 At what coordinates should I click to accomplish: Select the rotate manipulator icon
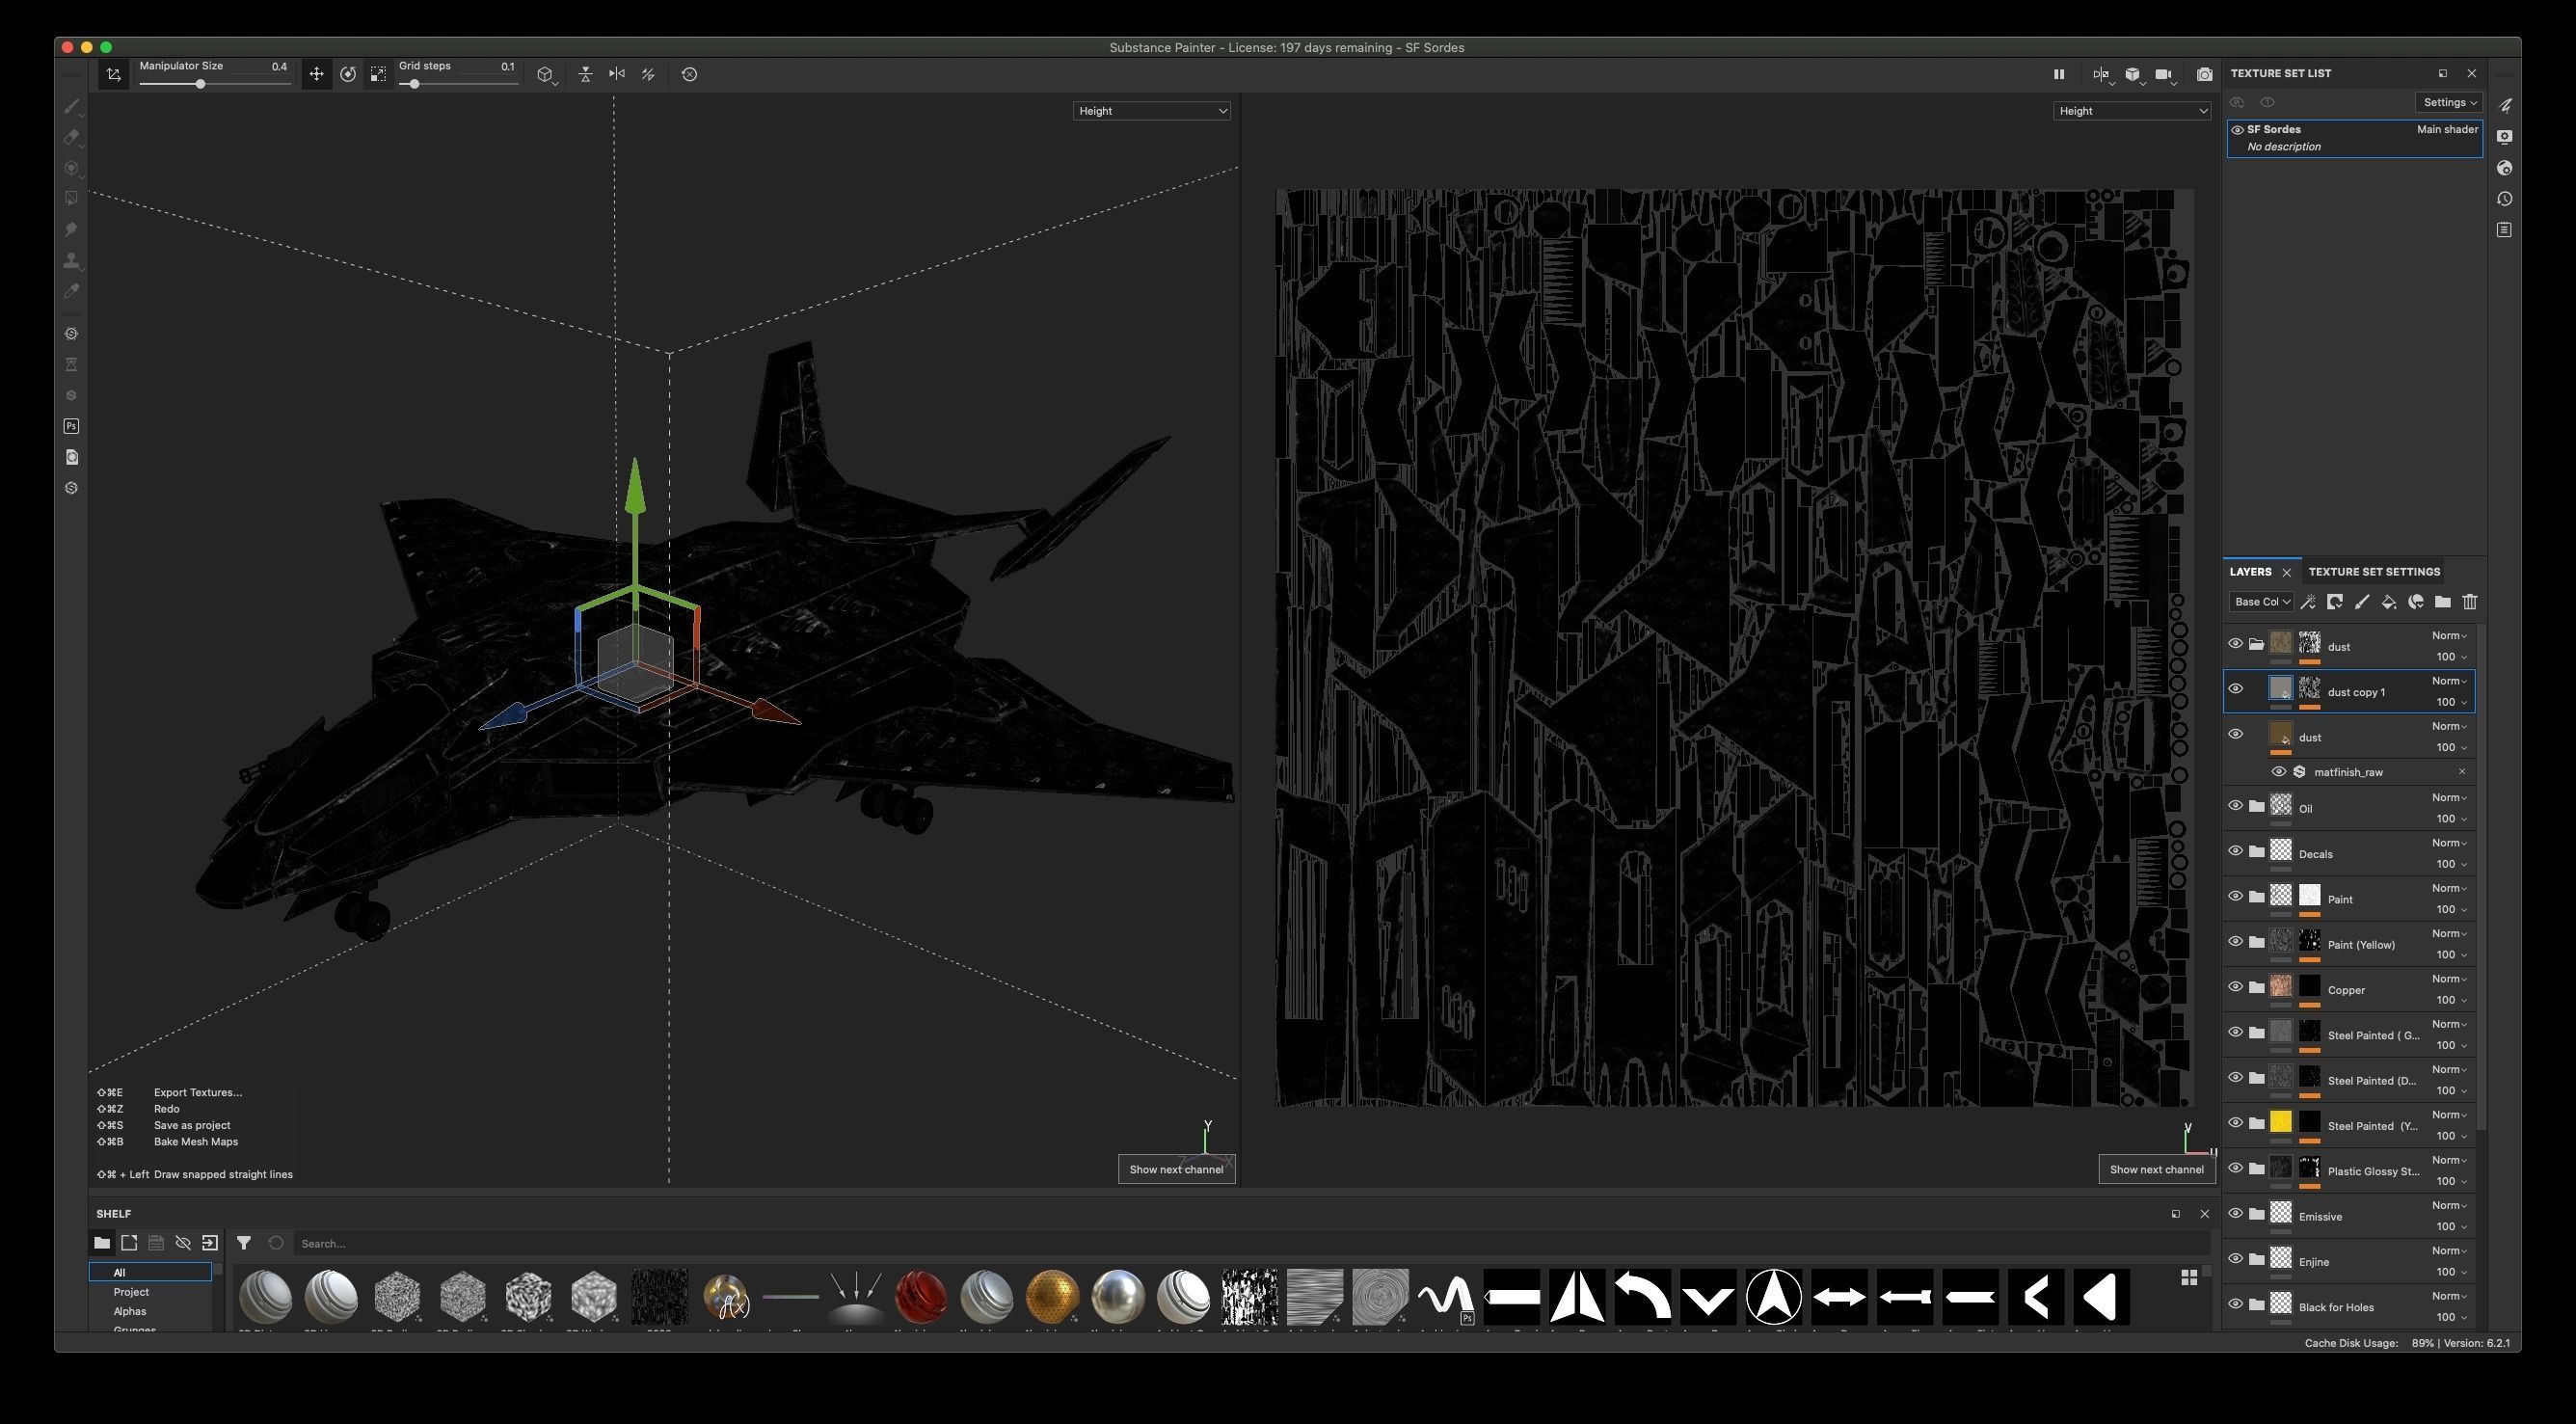pyautogui.click(x=348, y=74)
